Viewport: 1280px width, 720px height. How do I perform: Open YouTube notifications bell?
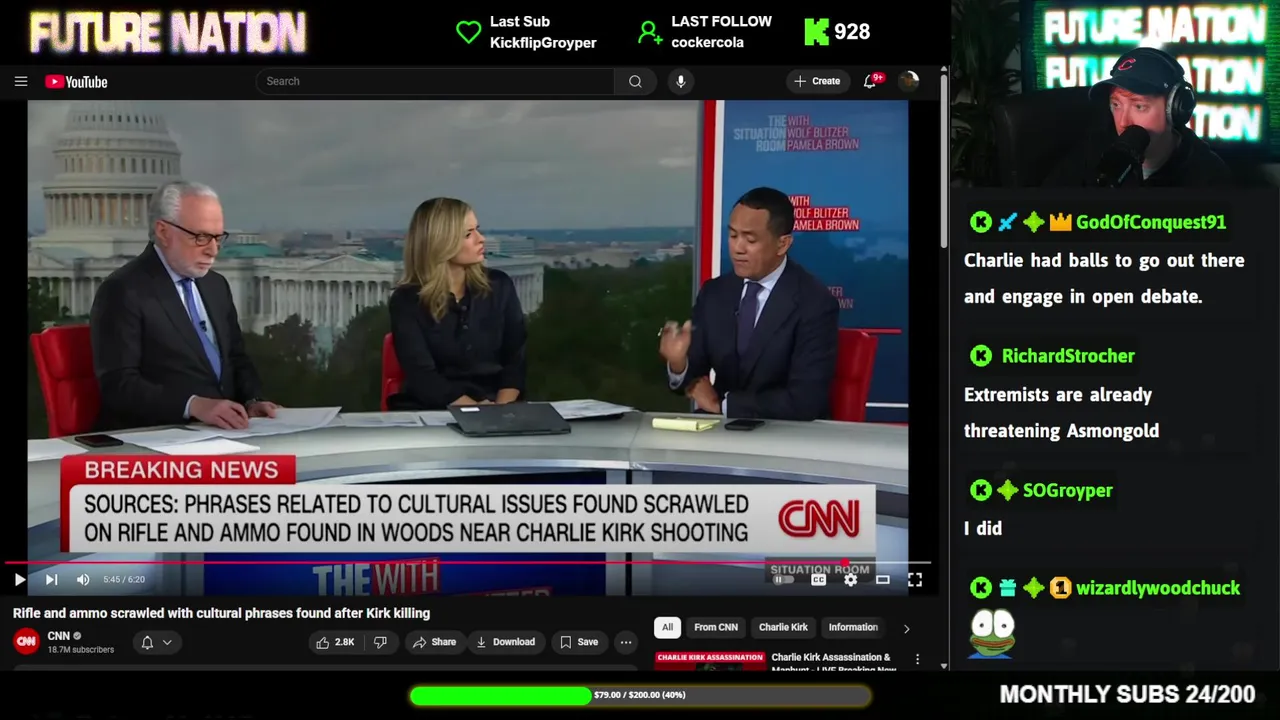click(x=870, y=81)
